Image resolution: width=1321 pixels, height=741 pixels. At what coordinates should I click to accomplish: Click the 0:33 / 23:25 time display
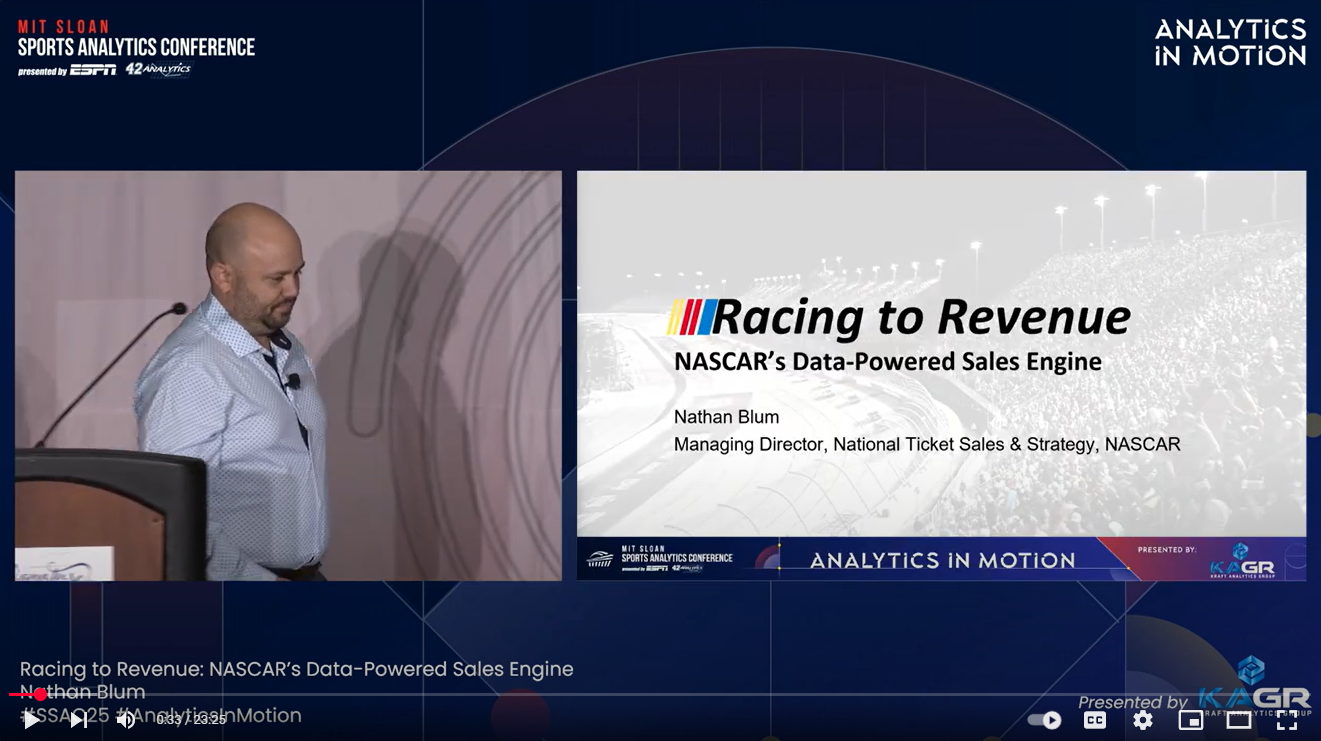(191, 720)
